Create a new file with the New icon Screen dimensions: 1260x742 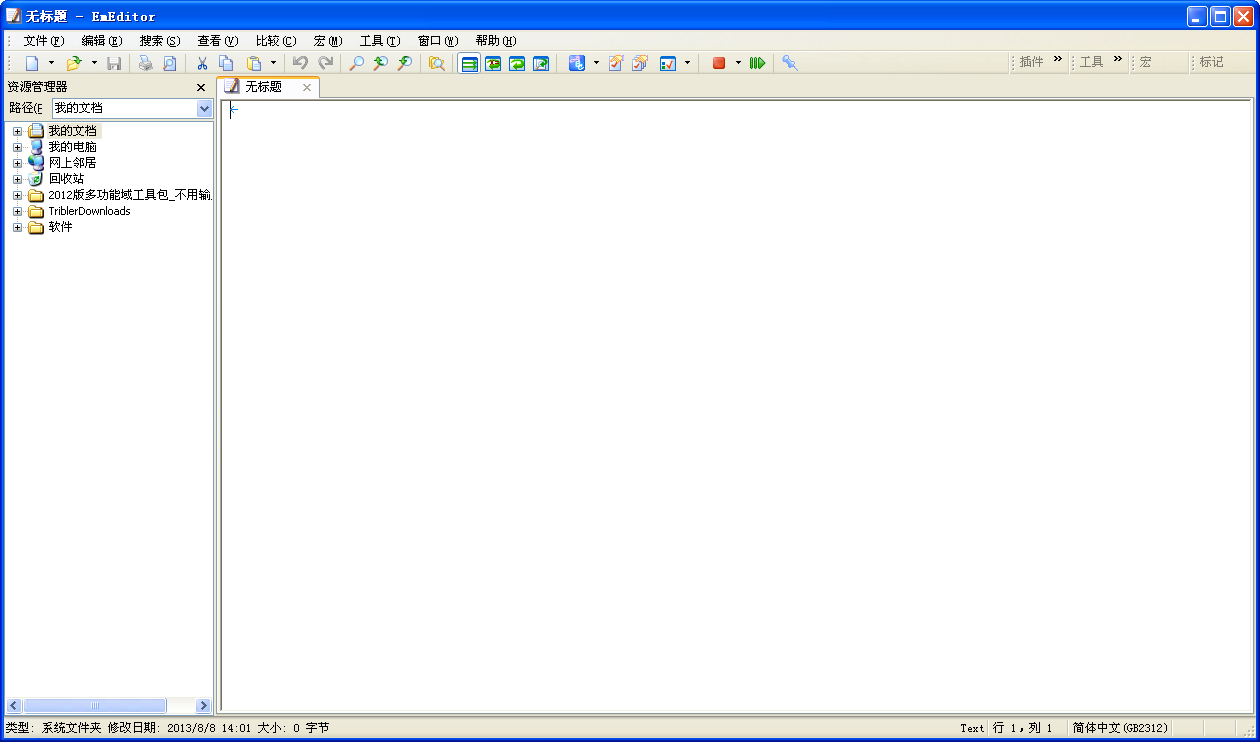coord(32,63)
